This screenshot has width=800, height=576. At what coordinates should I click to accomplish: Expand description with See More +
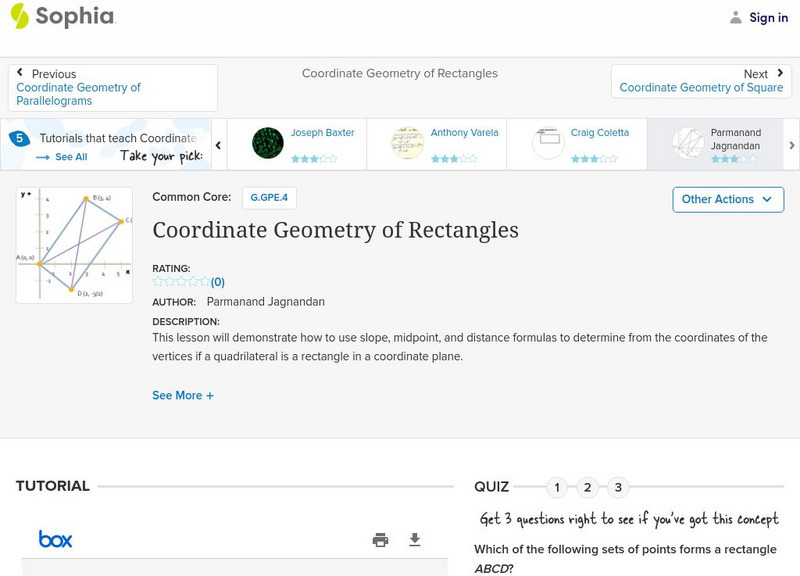(x=183, y=395)
